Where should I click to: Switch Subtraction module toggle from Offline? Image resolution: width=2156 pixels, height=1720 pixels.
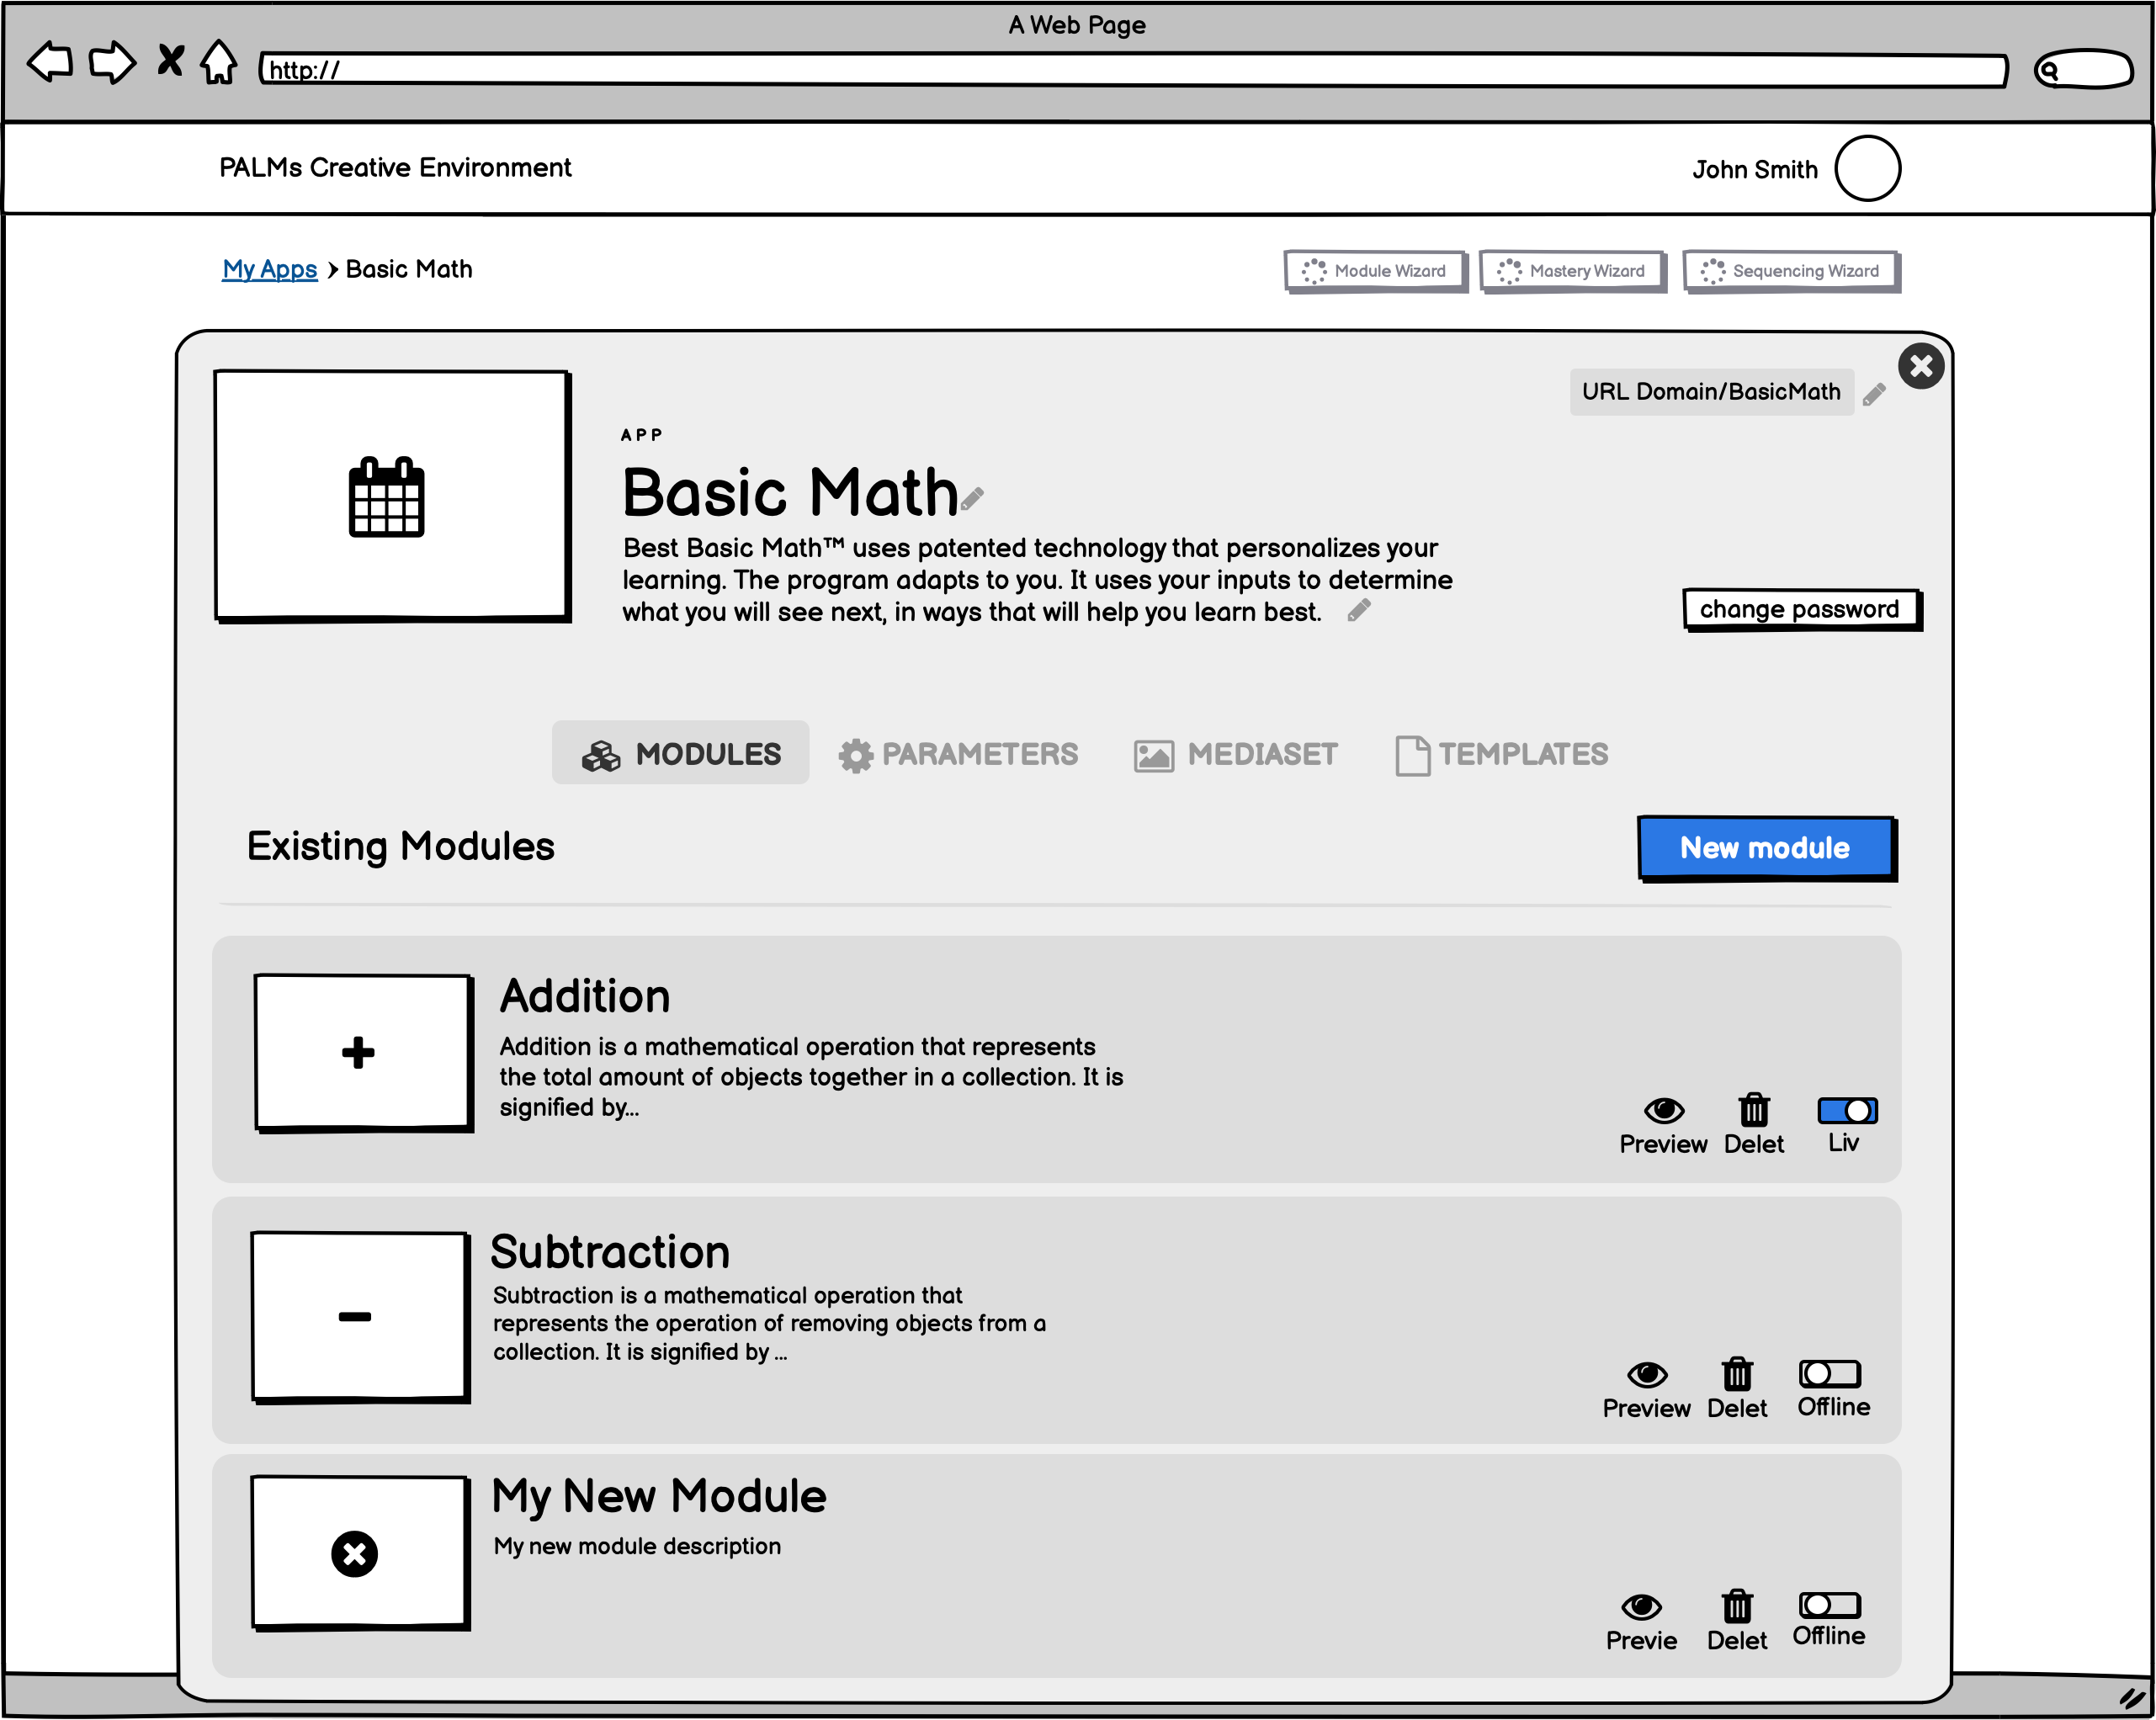click(1829, 1373)
